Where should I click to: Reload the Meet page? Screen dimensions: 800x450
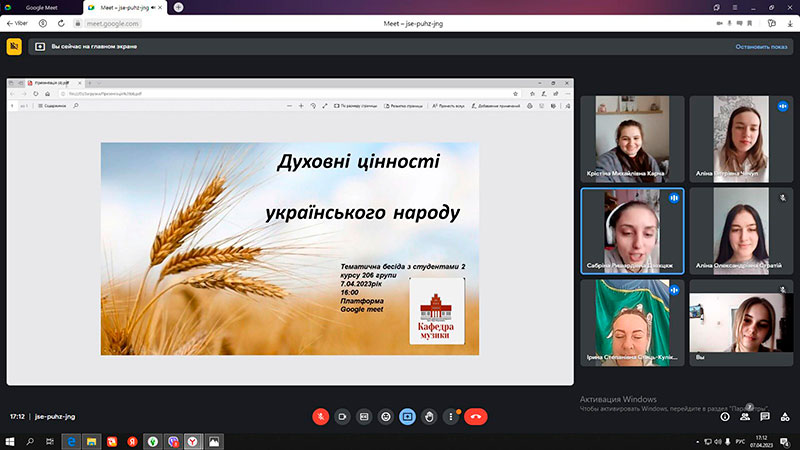point(61,23)
